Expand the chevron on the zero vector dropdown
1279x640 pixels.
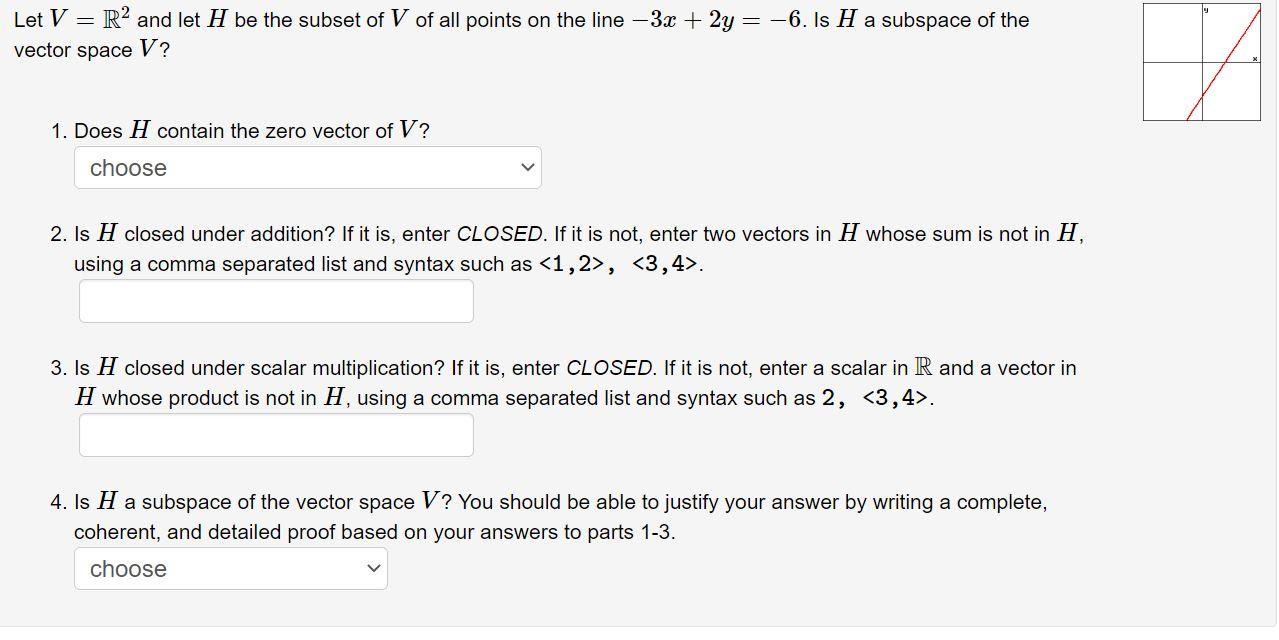point(527,167)
